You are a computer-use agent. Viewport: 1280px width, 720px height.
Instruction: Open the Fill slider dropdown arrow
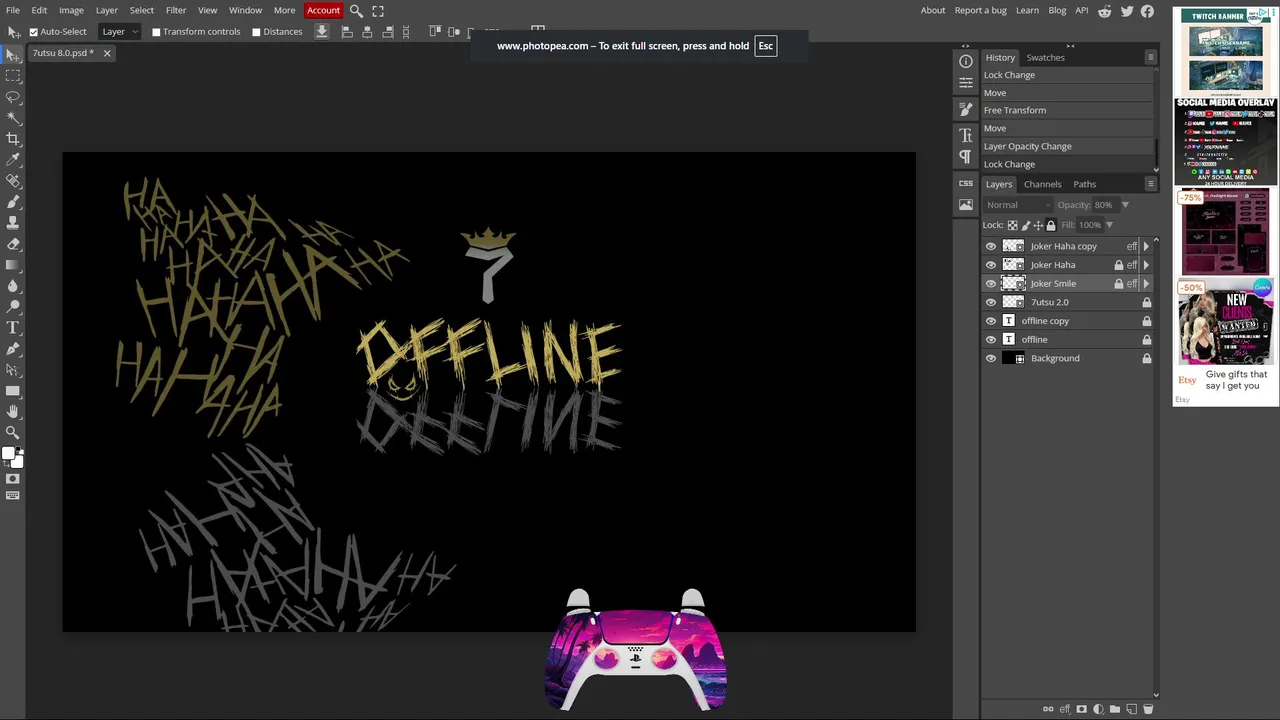[x=1109, y=225]
